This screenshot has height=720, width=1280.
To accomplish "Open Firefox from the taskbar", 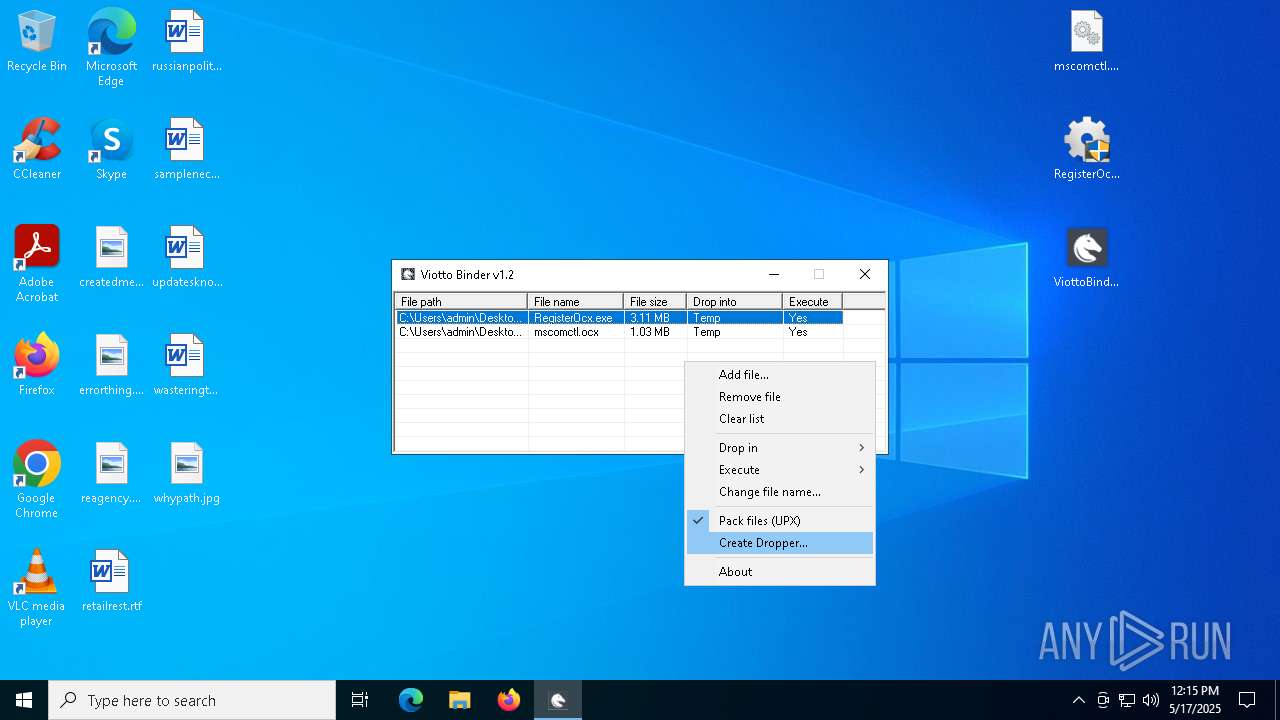I will pos(509,700).
